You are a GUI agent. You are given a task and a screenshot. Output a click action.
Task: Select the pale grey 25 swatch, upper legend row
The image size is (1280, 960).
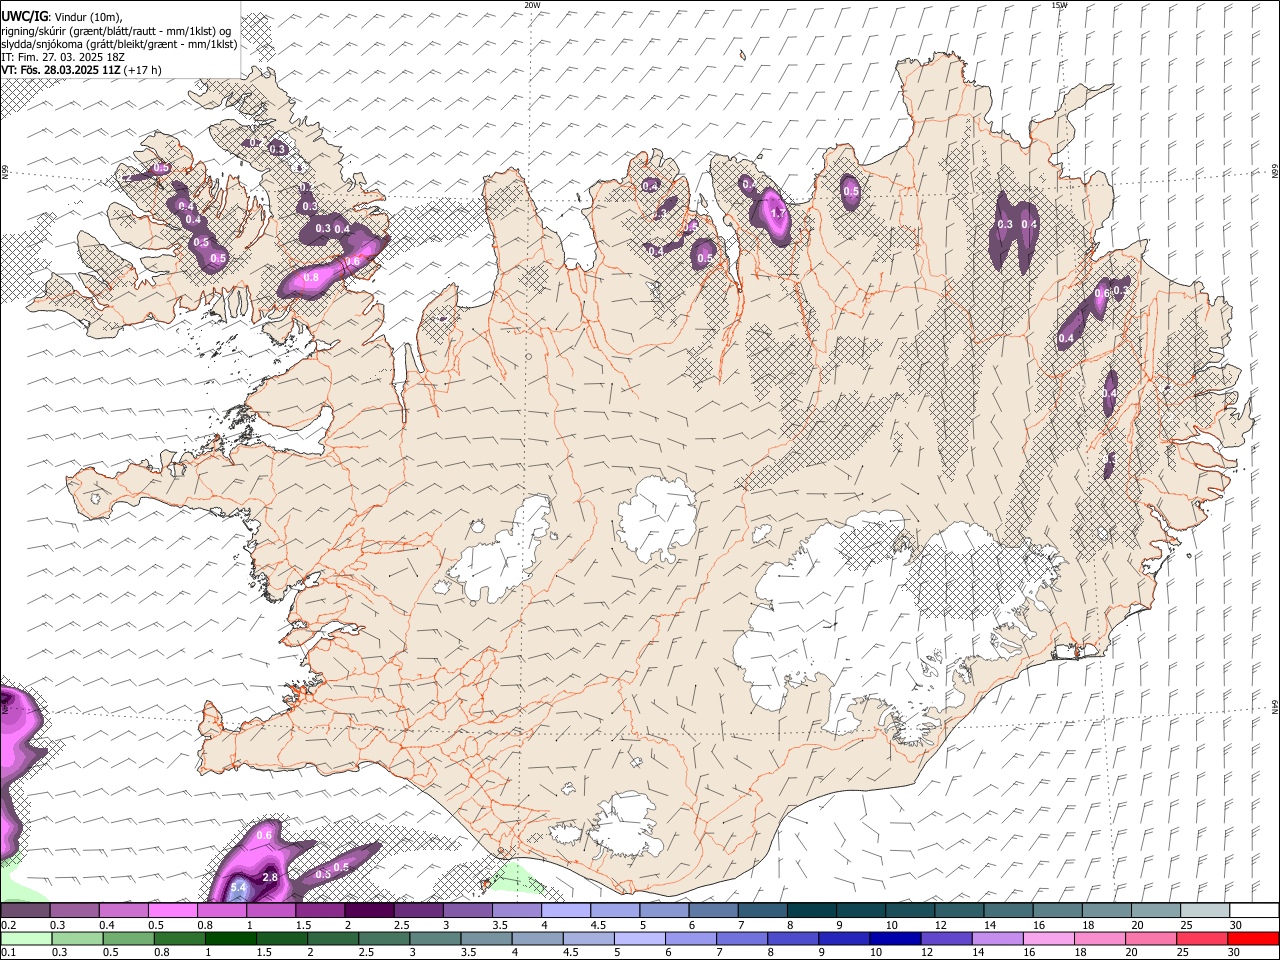pyautogui.click(x=1205, y=910)
